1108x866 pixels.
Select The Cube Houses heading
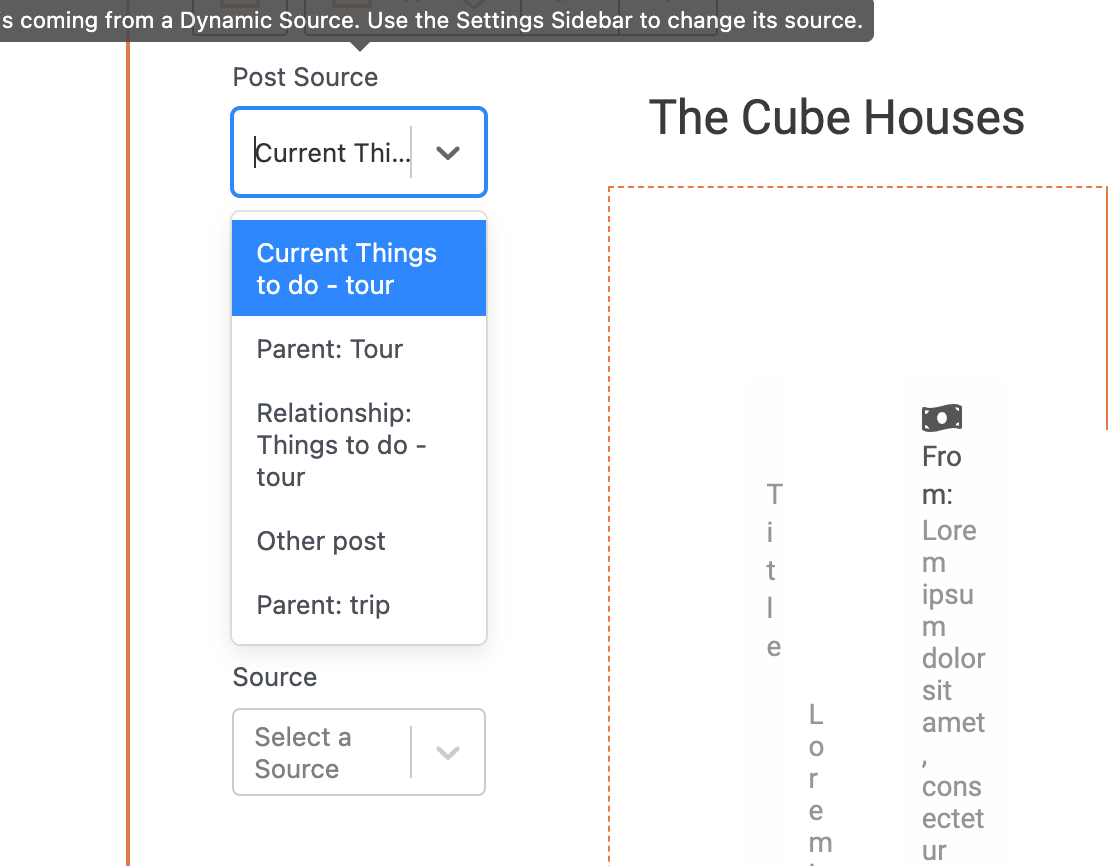point(837,117)
